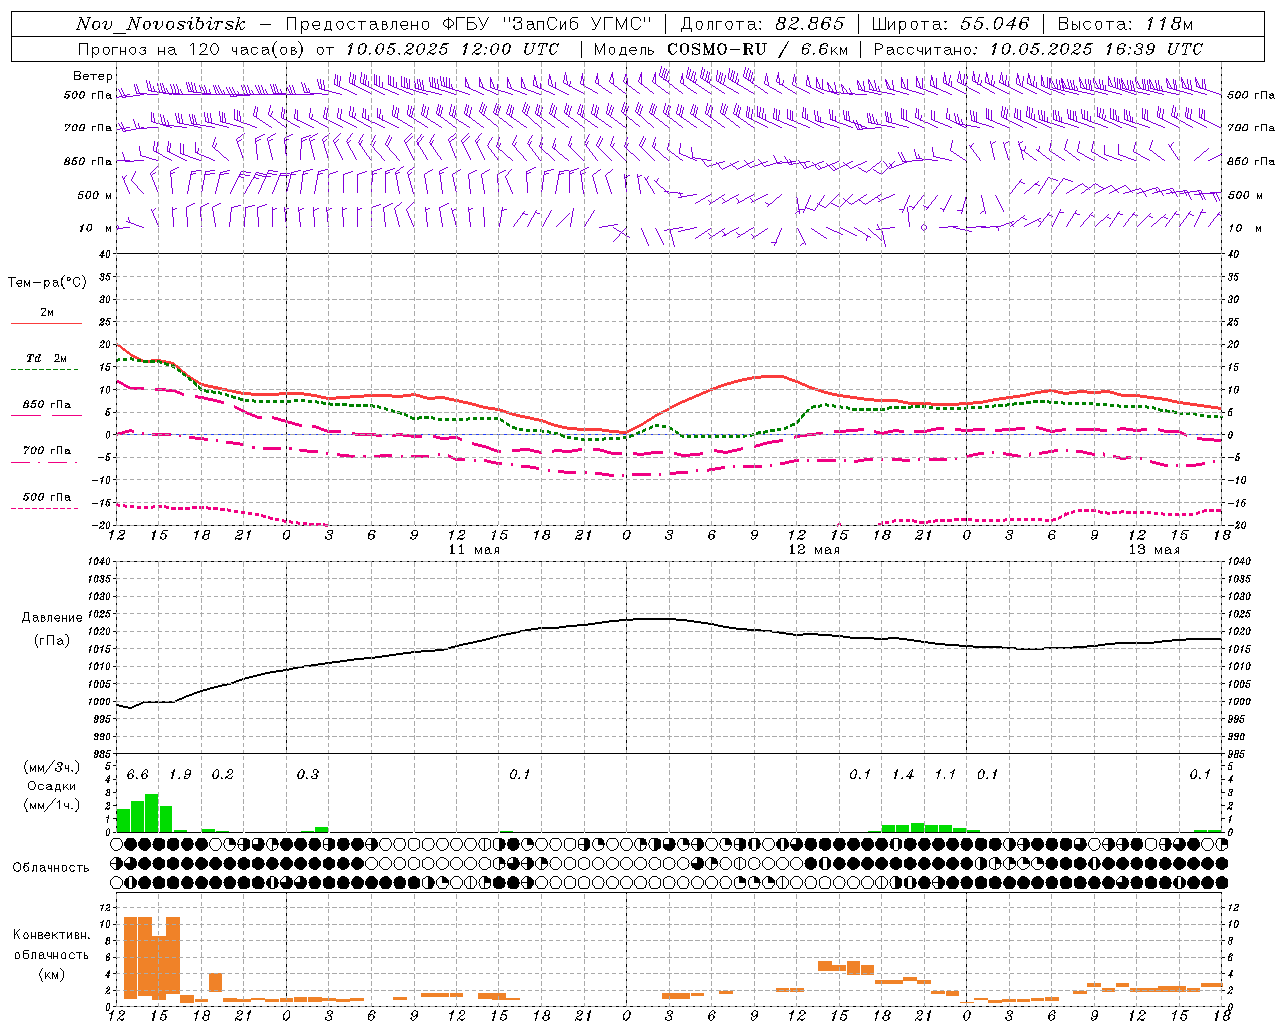This screenshot has width=1280, height=1024.
Task: Click the Рассчитано: 10.05.2025 16:39 UTC timestamp
Action: 1038,49
